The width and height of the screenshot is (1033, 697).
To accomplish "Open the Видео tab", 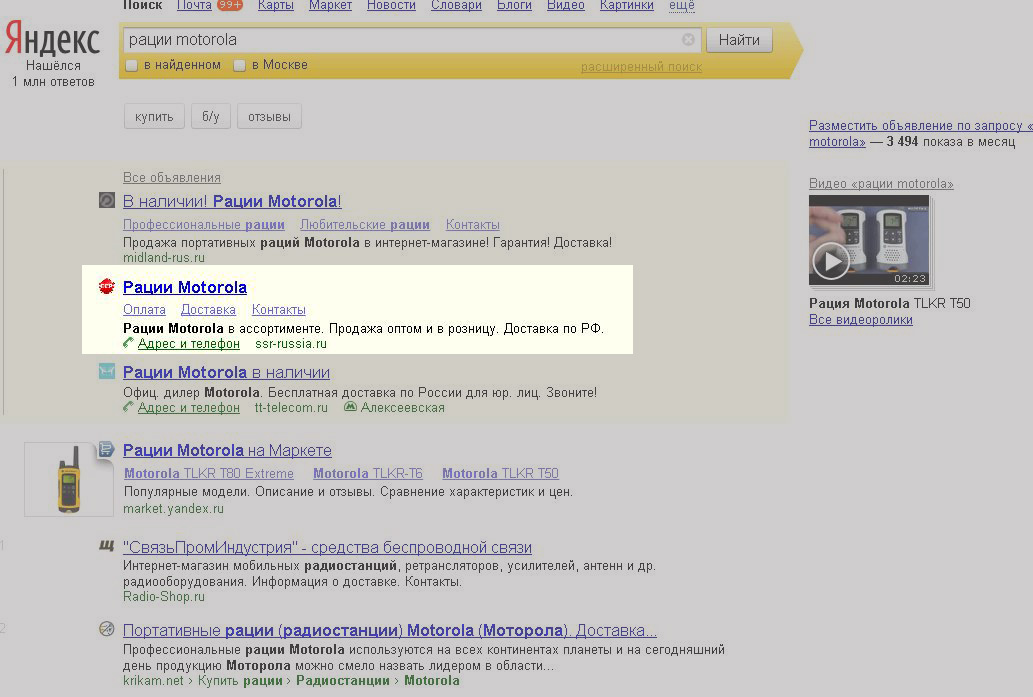I will pos(566,5).
